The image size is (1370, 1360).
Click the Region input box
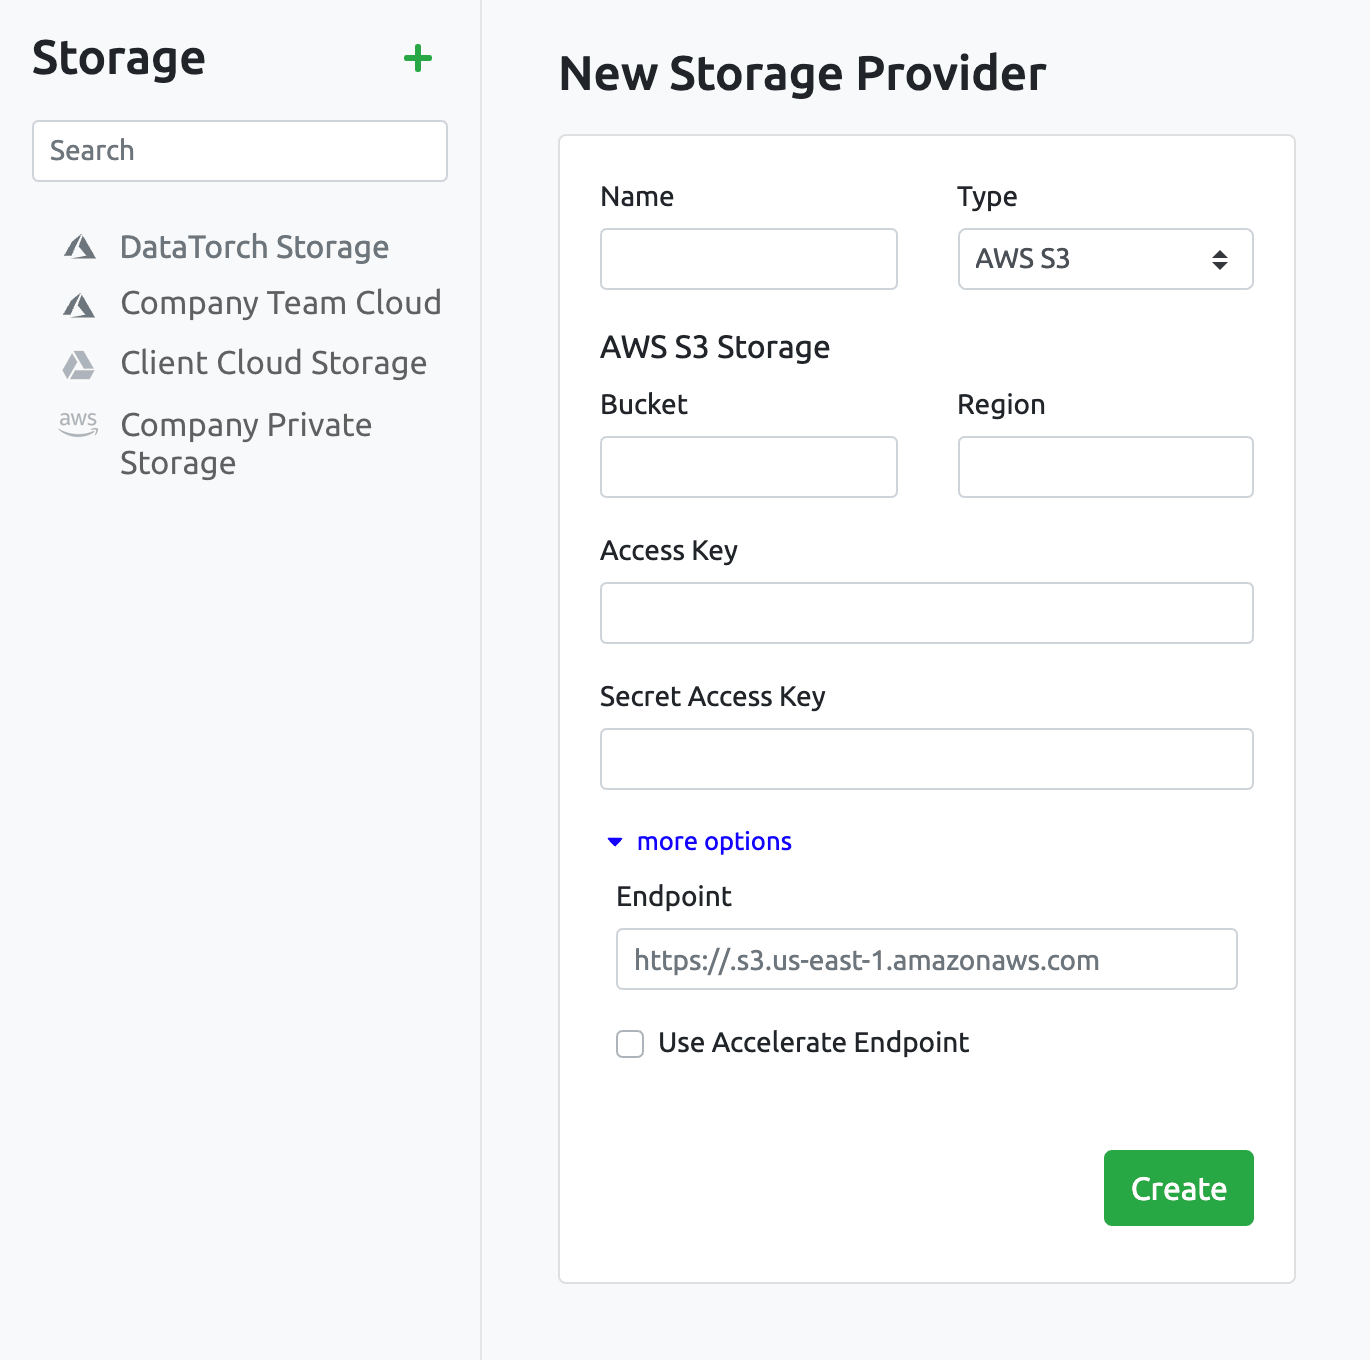(1105, 467)
